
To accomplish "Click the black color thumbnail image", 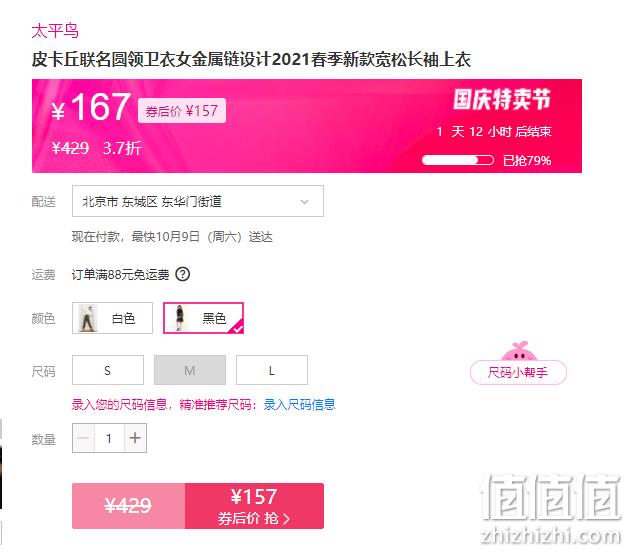I will click(x=180, y=318).
